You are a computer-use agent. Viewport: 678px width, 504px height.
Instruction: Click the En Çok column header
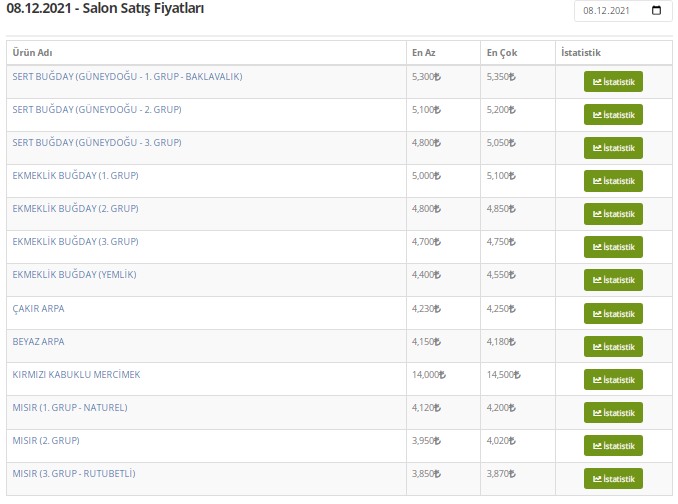[499, 51]
